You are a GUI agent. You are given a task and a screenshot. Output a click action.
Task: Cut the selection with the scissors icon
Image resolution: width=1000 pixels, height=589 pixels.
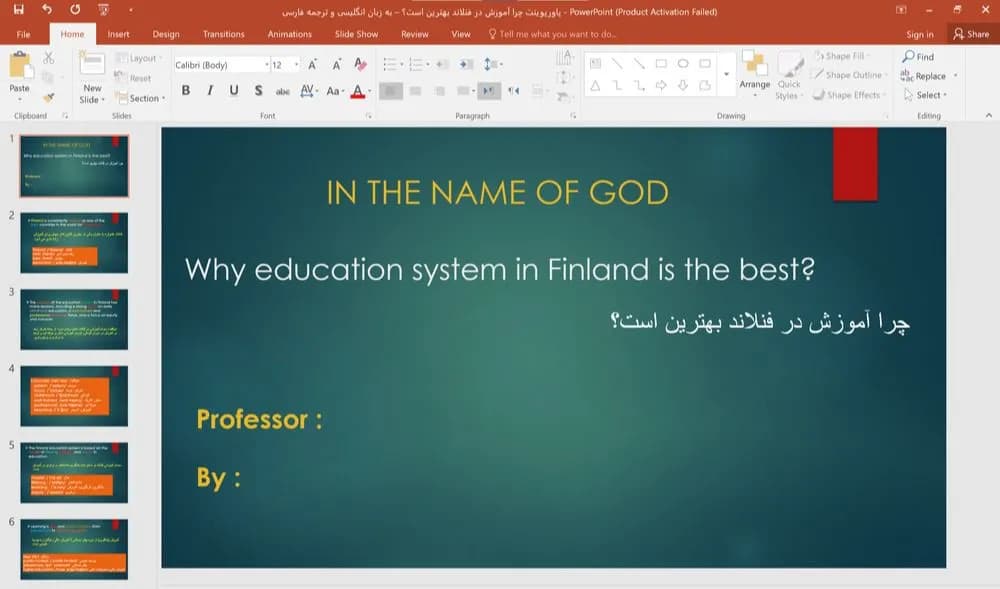pos(48,58)
